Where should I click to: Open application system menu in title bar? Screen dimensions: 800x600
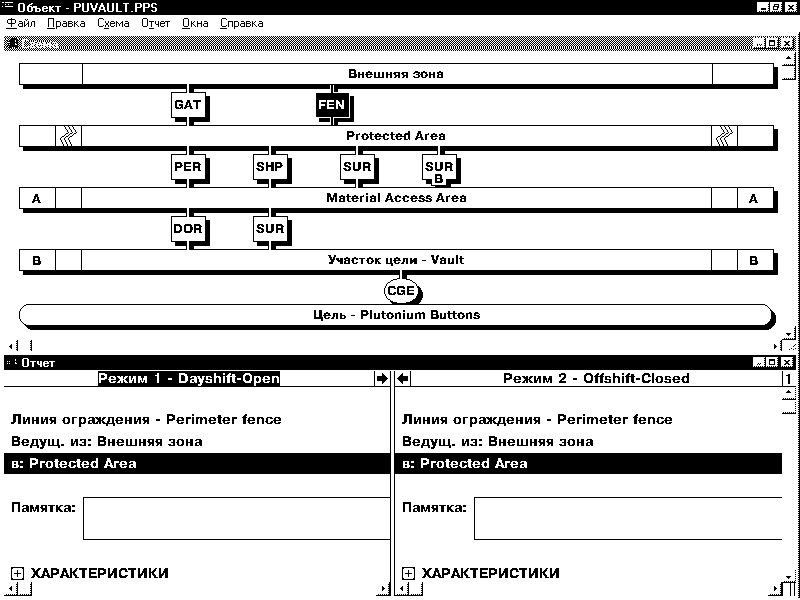pyautogui.click(x=7, y=7)
